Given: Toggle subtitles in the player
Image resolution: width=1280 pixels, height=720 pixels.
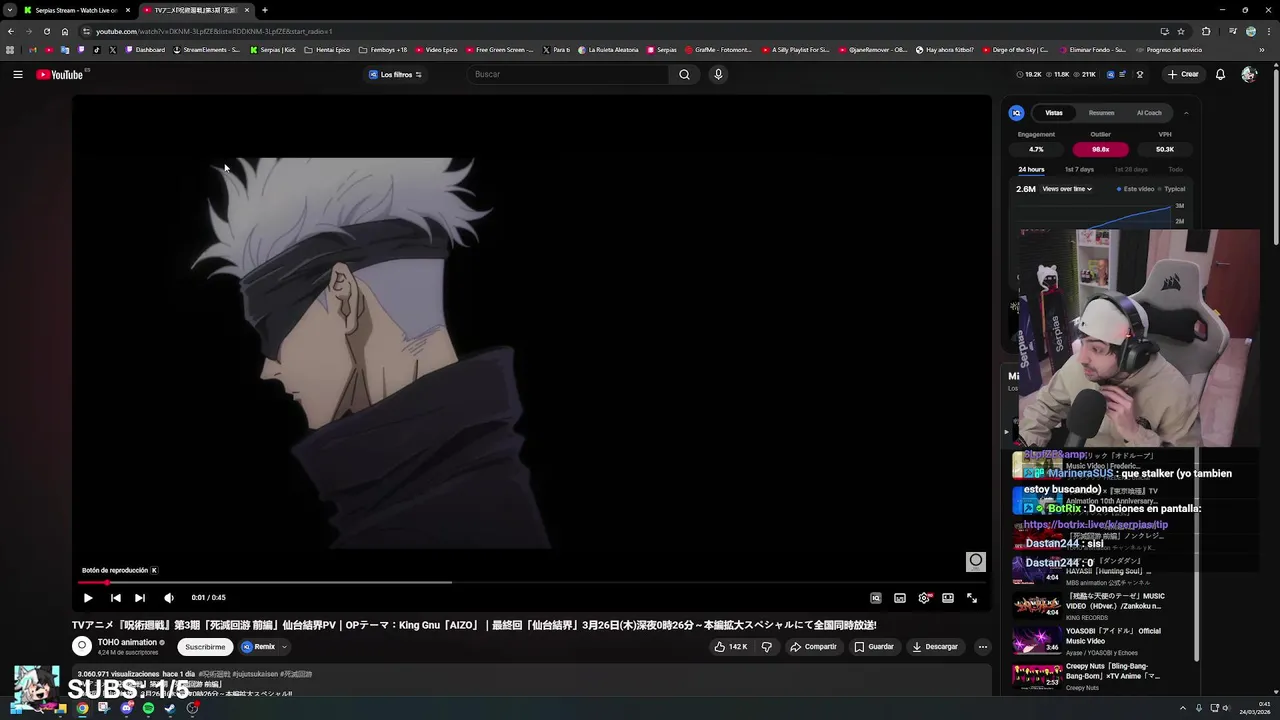Looking at the screenshot, I should [900, 598].
